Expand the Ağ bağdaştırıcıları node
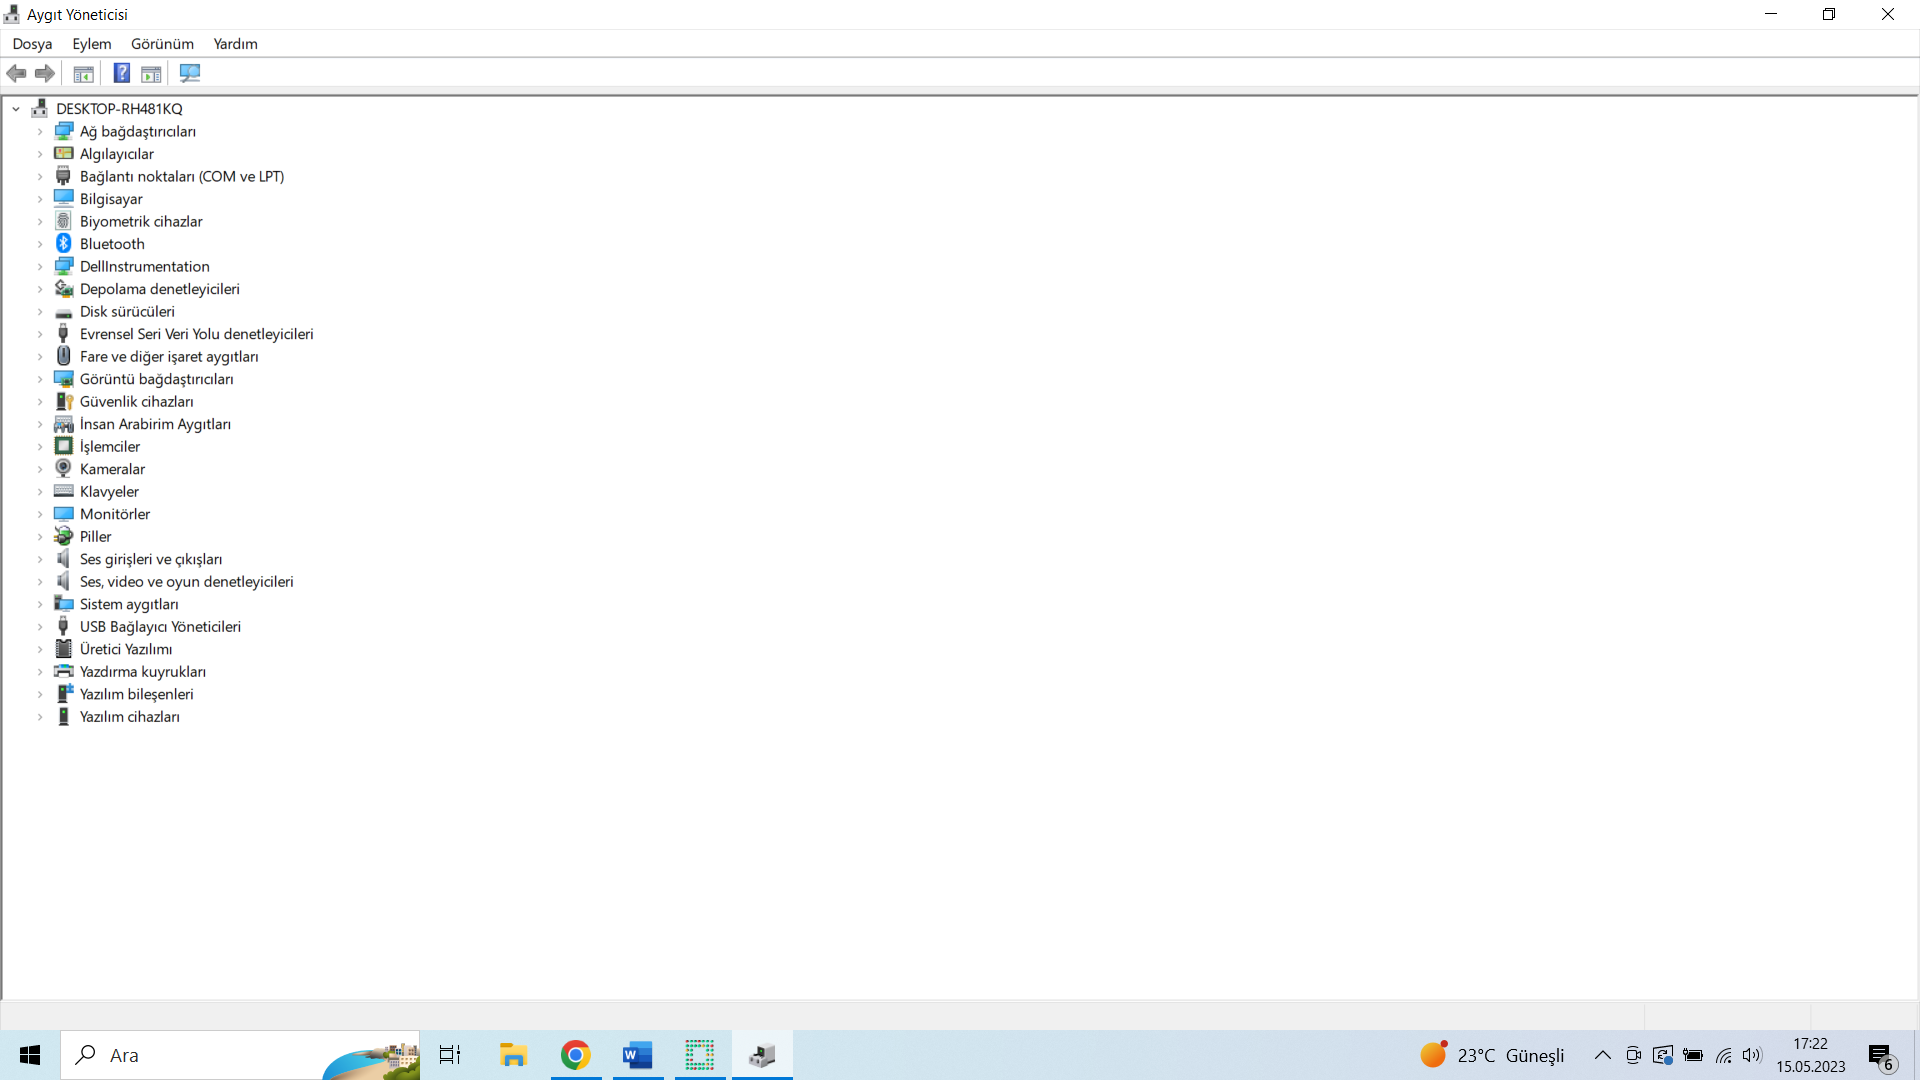Image resolution: width=1920 pixels, height=1080 pixels. point(40,132)
